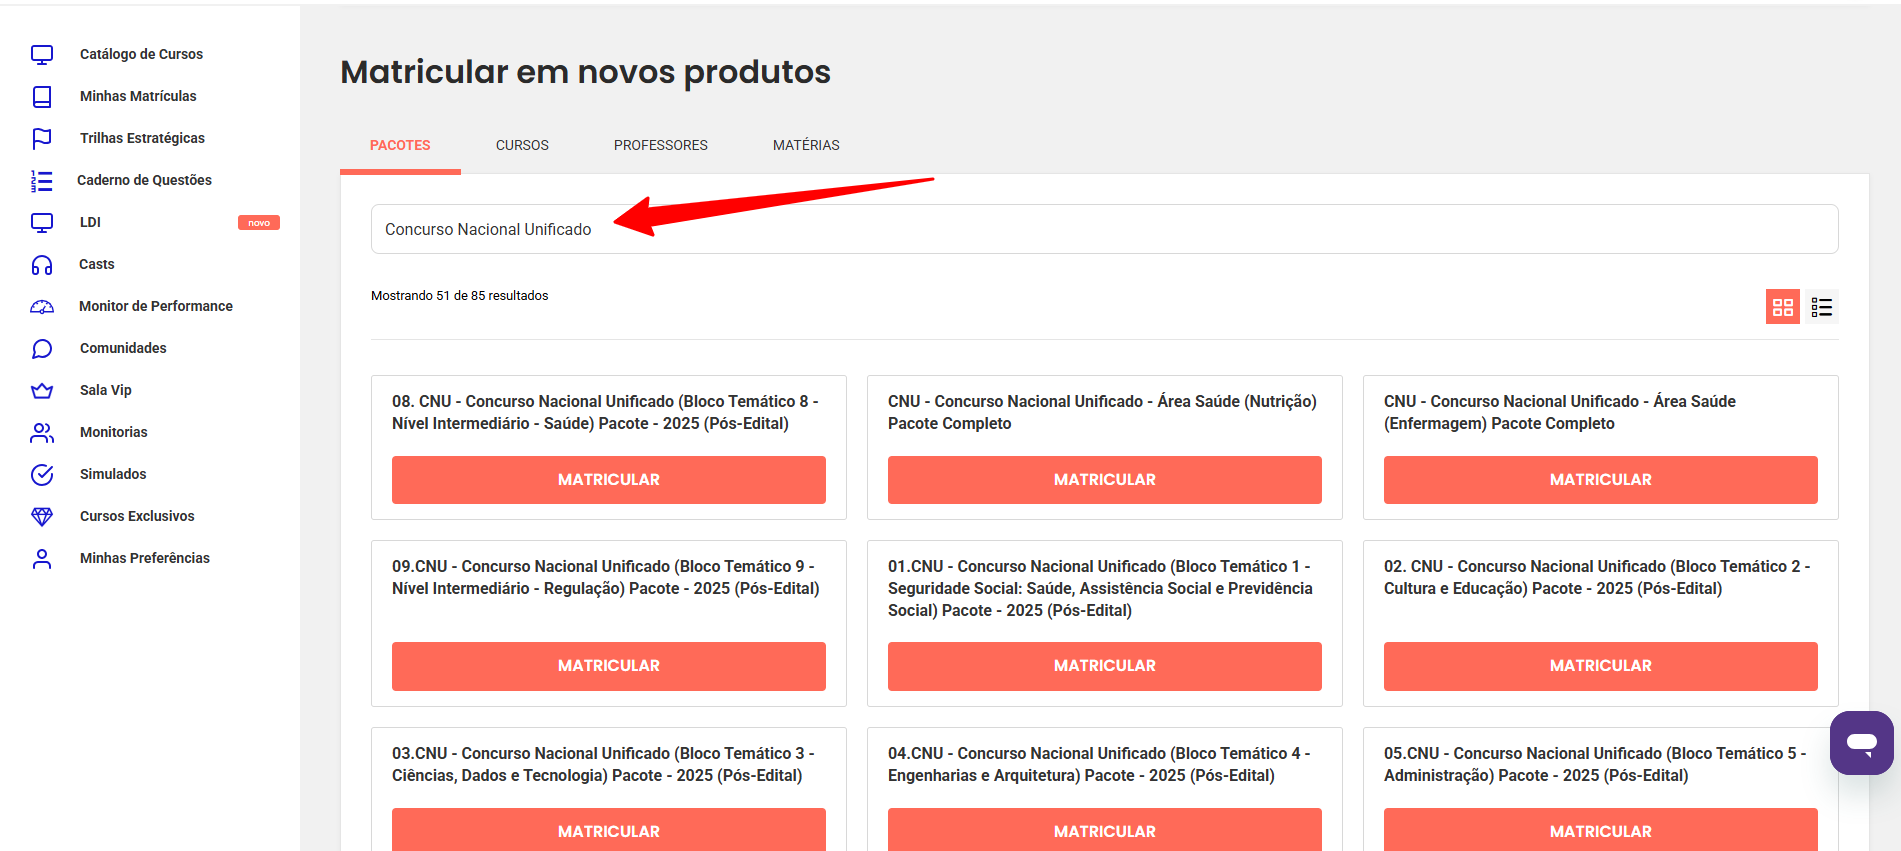The width and height of the screenshot is (1901, 851).
Task: Click '05.CNU' Administração package title
Action: [1595, 764]
